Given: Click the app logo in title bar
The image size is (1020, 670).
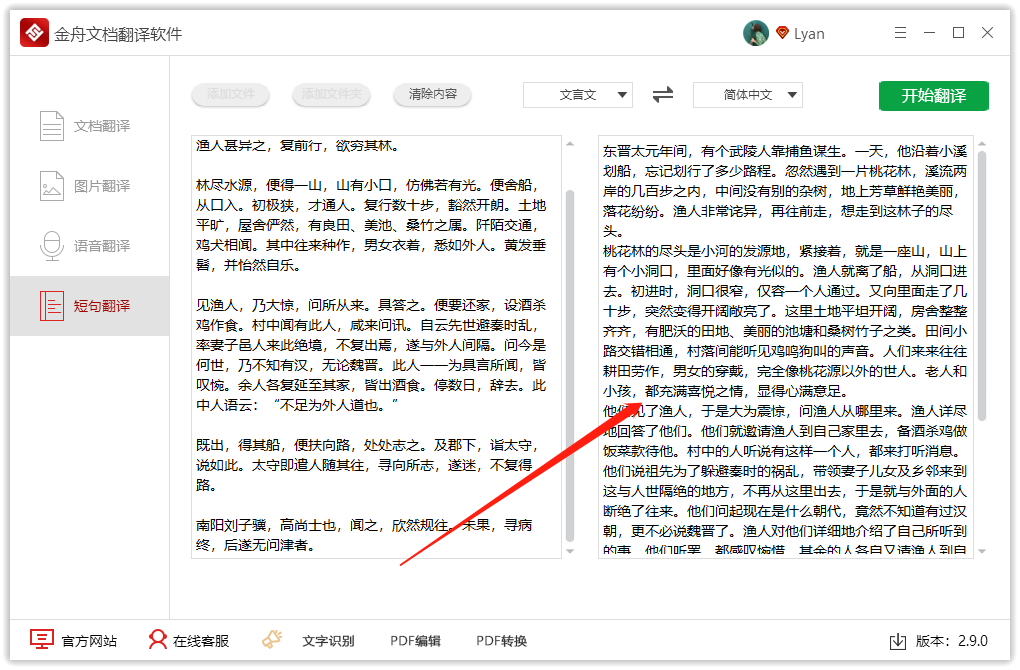Looking at the screenshot, I should 33,32.
